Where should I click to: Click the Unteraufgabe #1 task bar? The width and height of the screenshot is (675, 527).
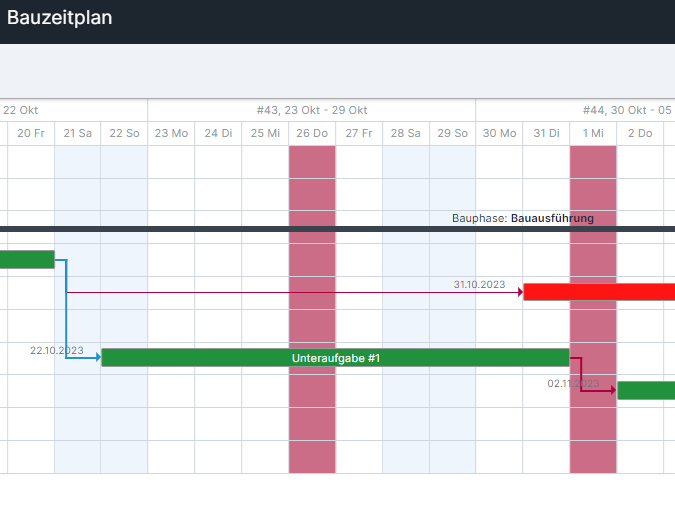[335, 357]
